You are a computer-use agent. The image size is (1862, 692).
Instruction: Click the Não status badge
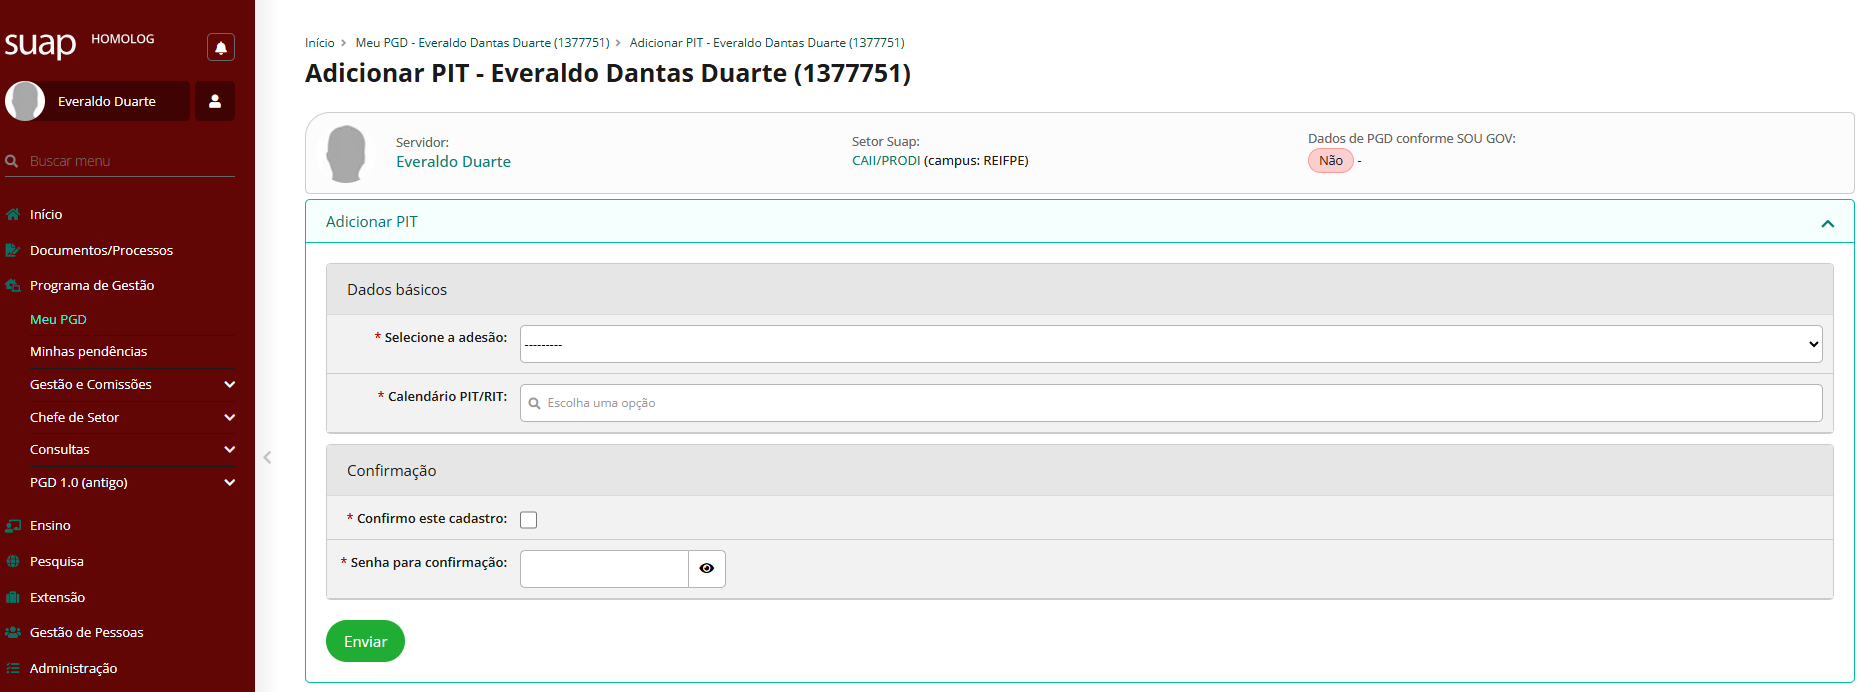pyautogui.click(x=1331, y=161)
